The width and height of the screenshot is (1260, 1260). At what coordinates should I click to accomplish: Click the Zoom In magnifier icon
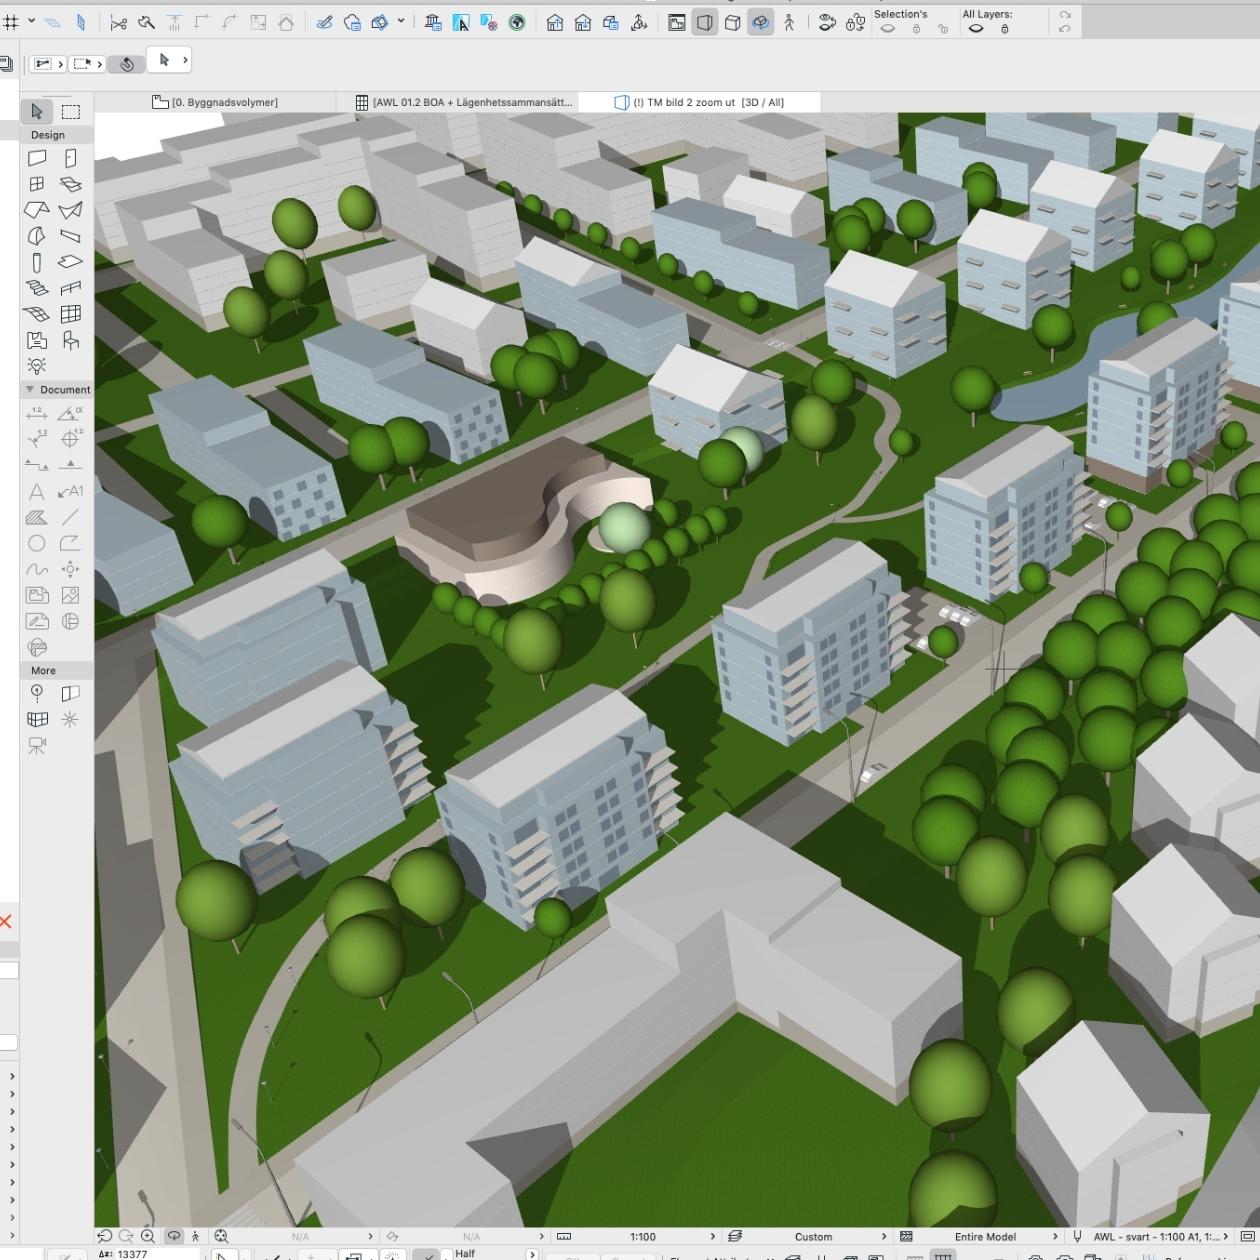(x=148, y=1236)
